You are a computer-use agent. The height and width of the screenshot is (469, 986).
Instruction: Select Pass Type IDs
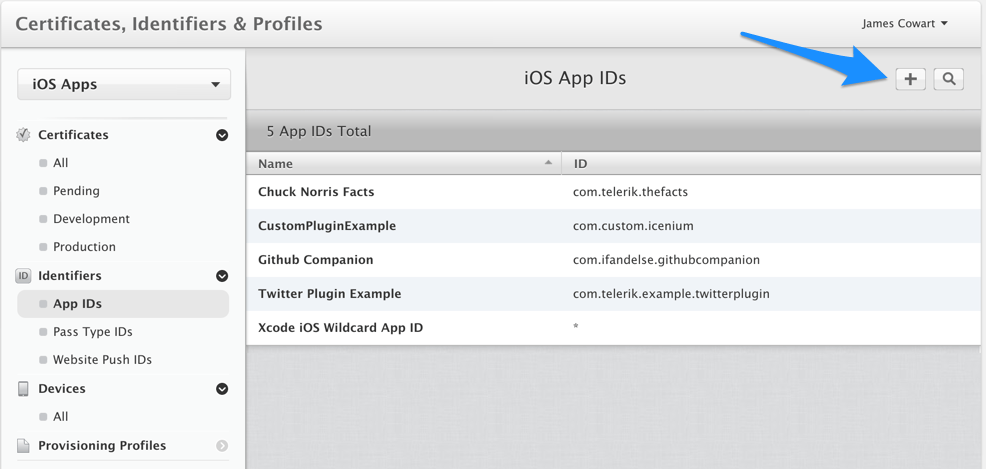click(92, 331)
